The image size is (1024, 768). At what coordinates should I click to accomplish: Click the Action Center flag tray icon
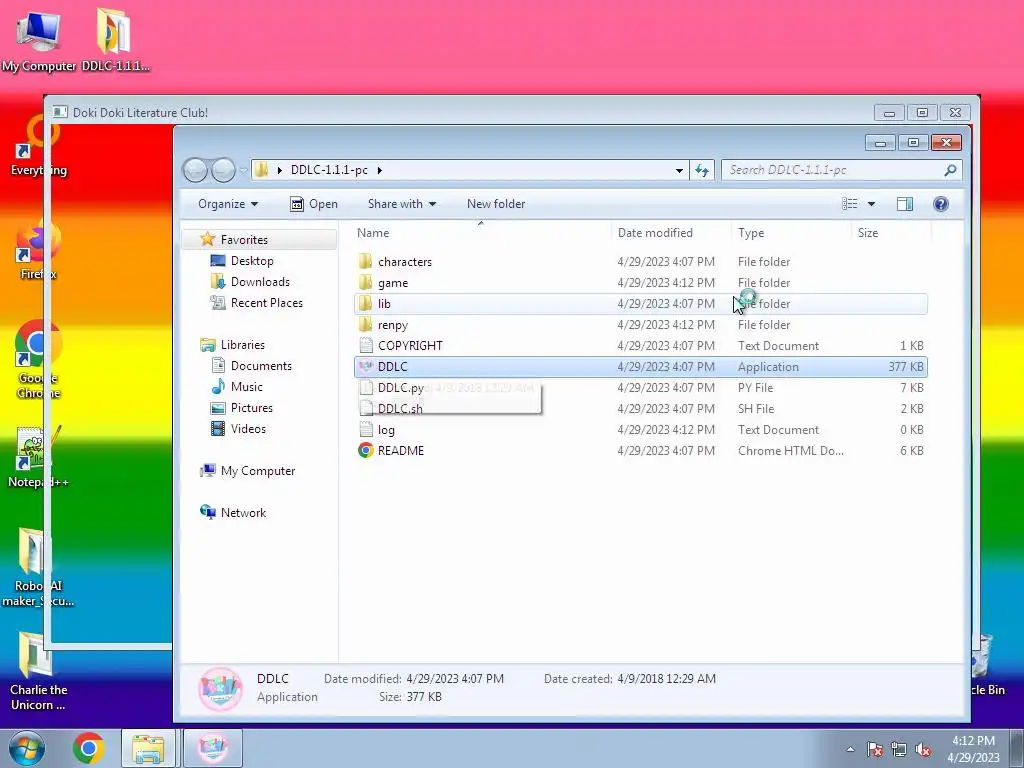(x=874, y=749)
